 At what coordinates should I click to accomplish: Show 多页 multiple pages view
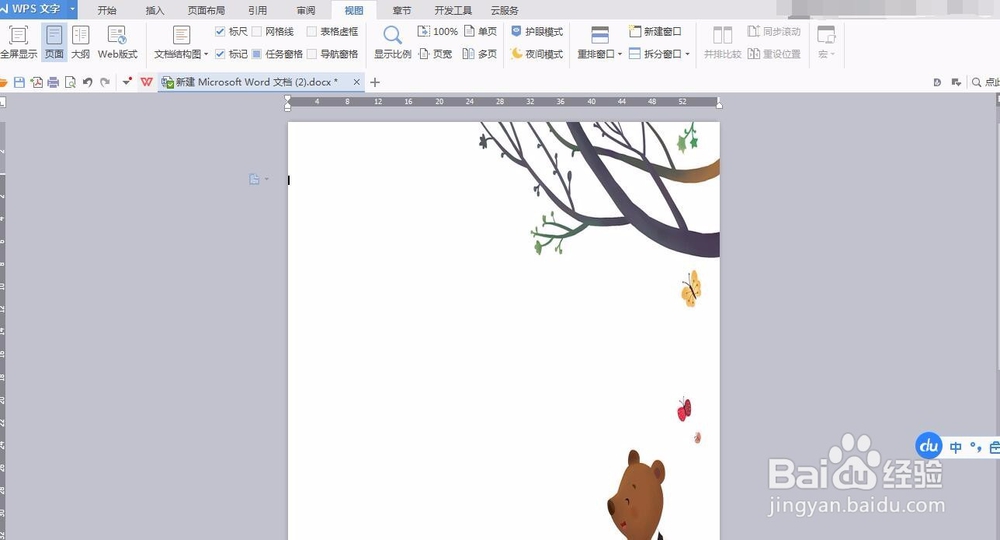(x=480, y=54)
